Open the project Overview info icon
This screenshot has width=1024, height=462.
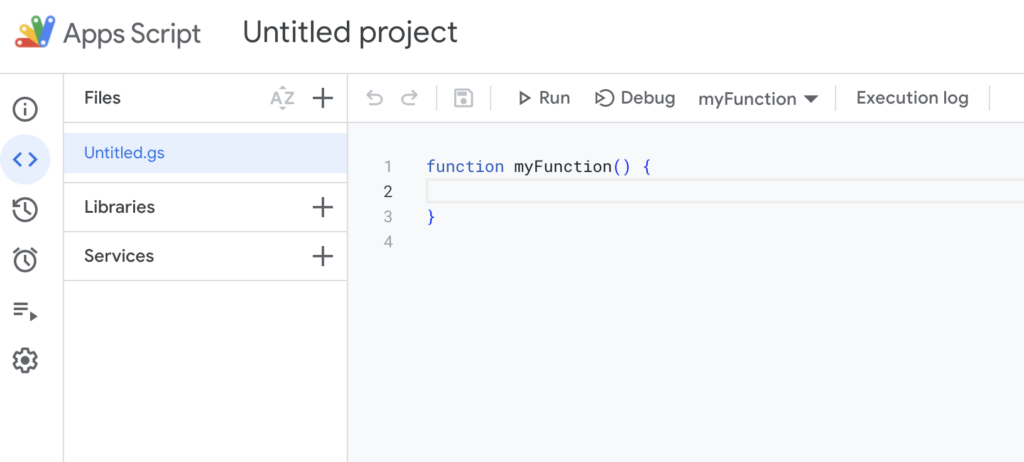(x=25, y=109)
